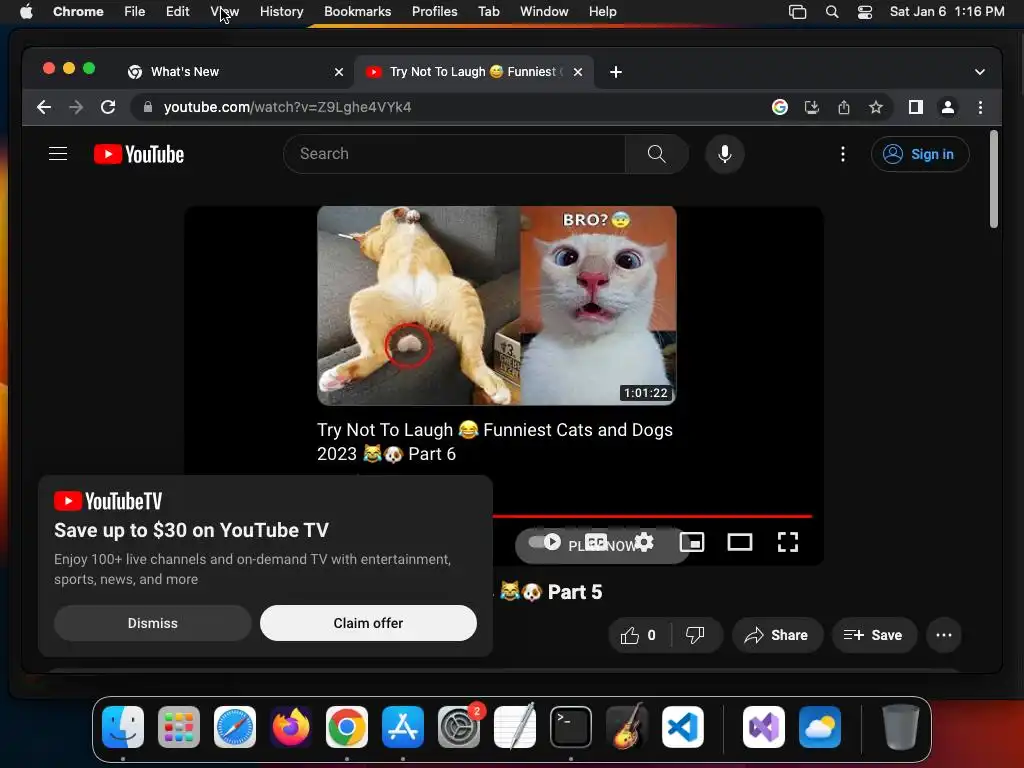The height and width of the screenshot is (768, 1024).
Task: Bookmark this tab with the star
Action: coord(876,107)
